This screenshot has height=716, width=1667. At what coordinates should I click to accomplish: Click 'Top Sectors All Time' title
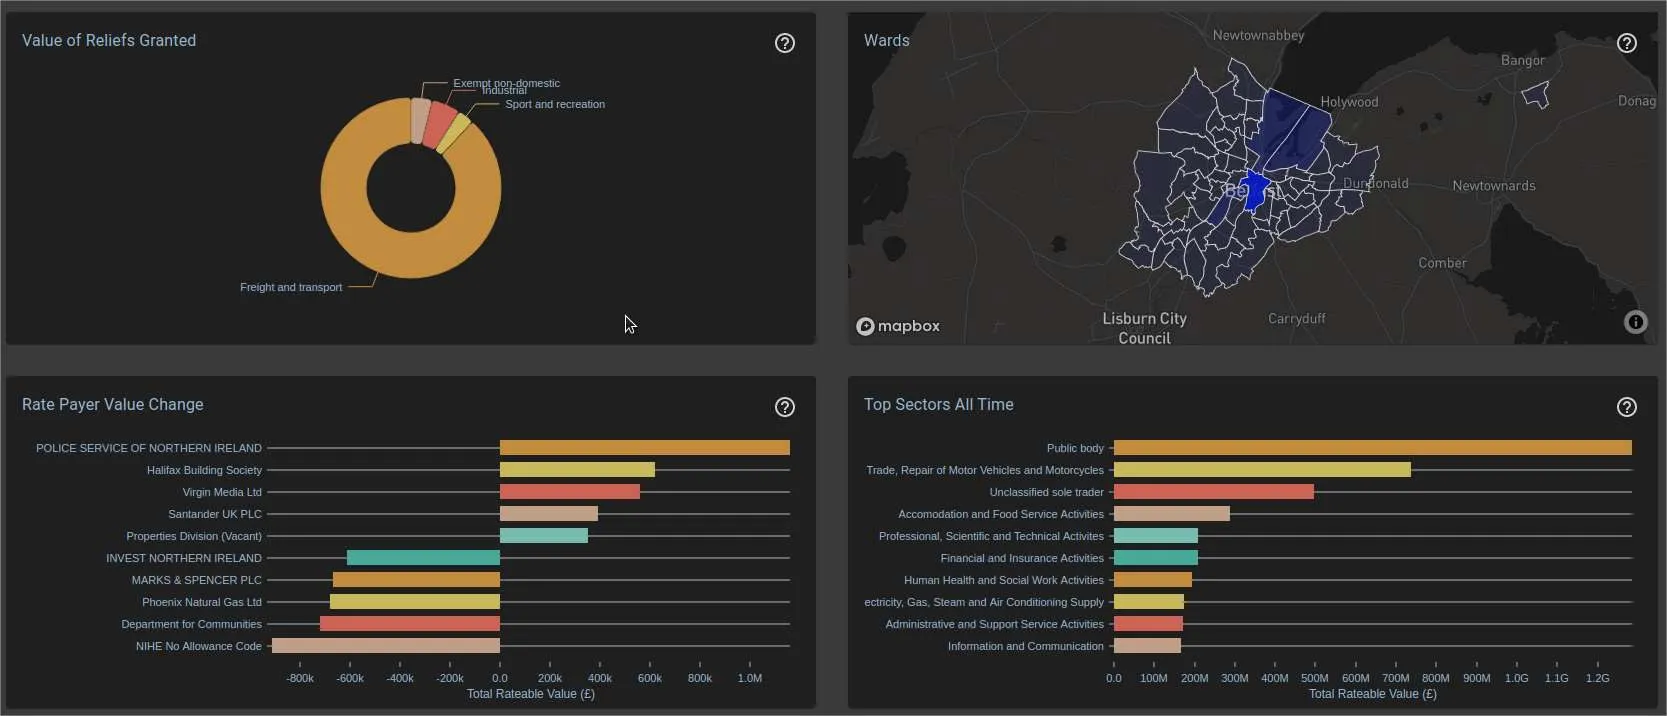click(939, 405)
